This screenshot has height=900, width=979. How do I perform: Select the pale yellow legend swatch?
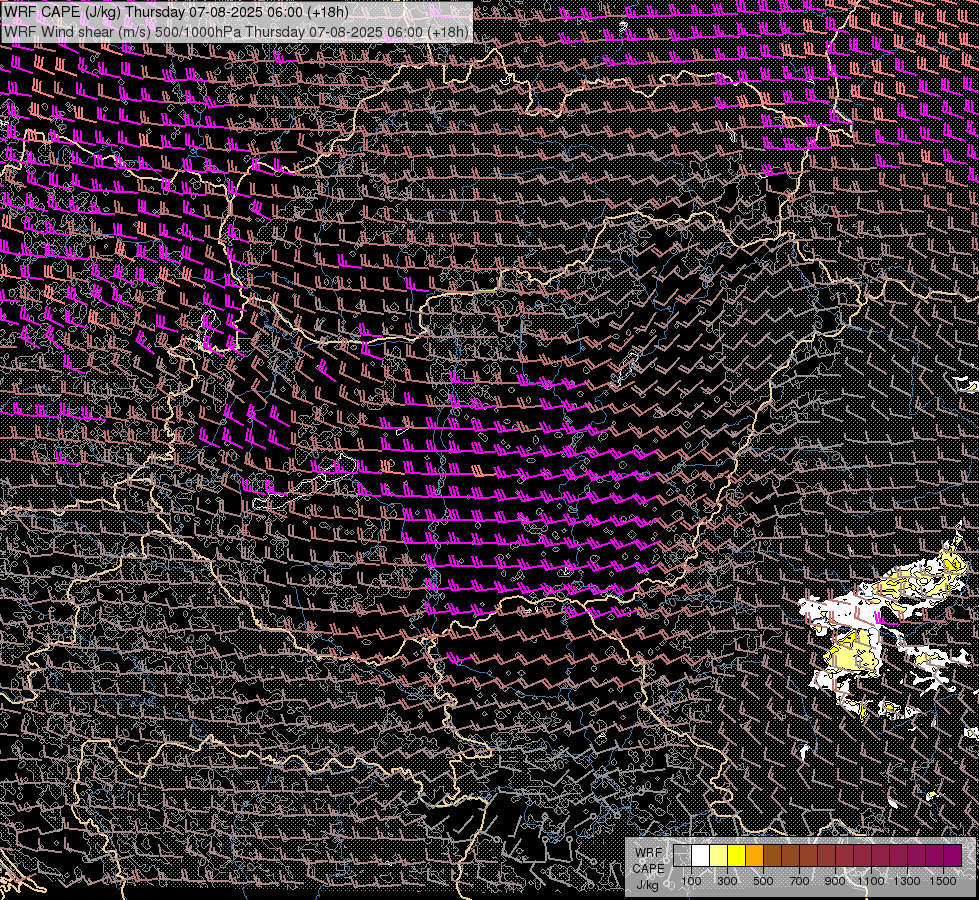(x=719, y=856)
